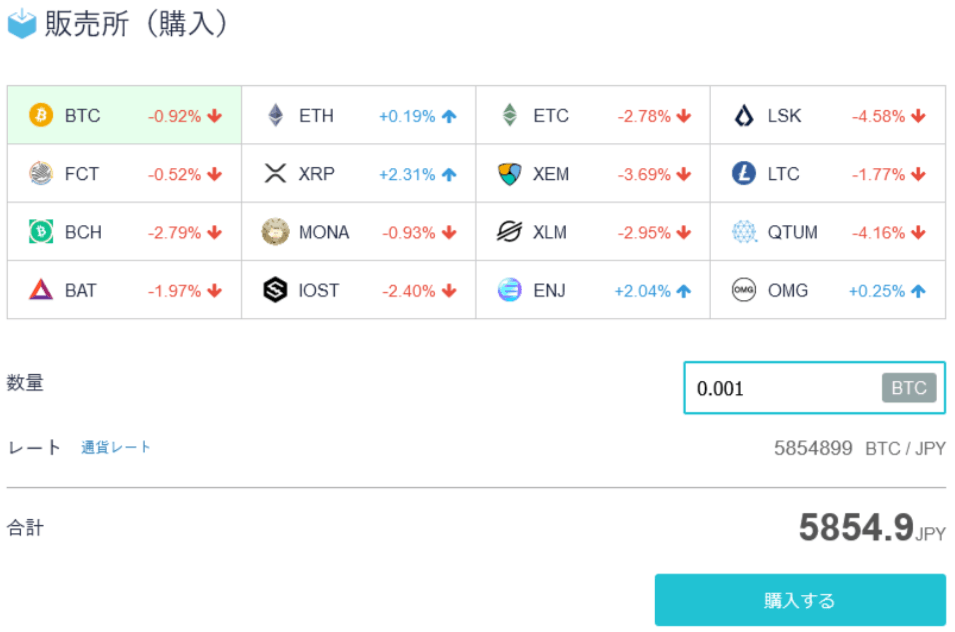Click the 購入する purchase button
955x632 pixels.
pyautogui.click(x=799, y=600)
